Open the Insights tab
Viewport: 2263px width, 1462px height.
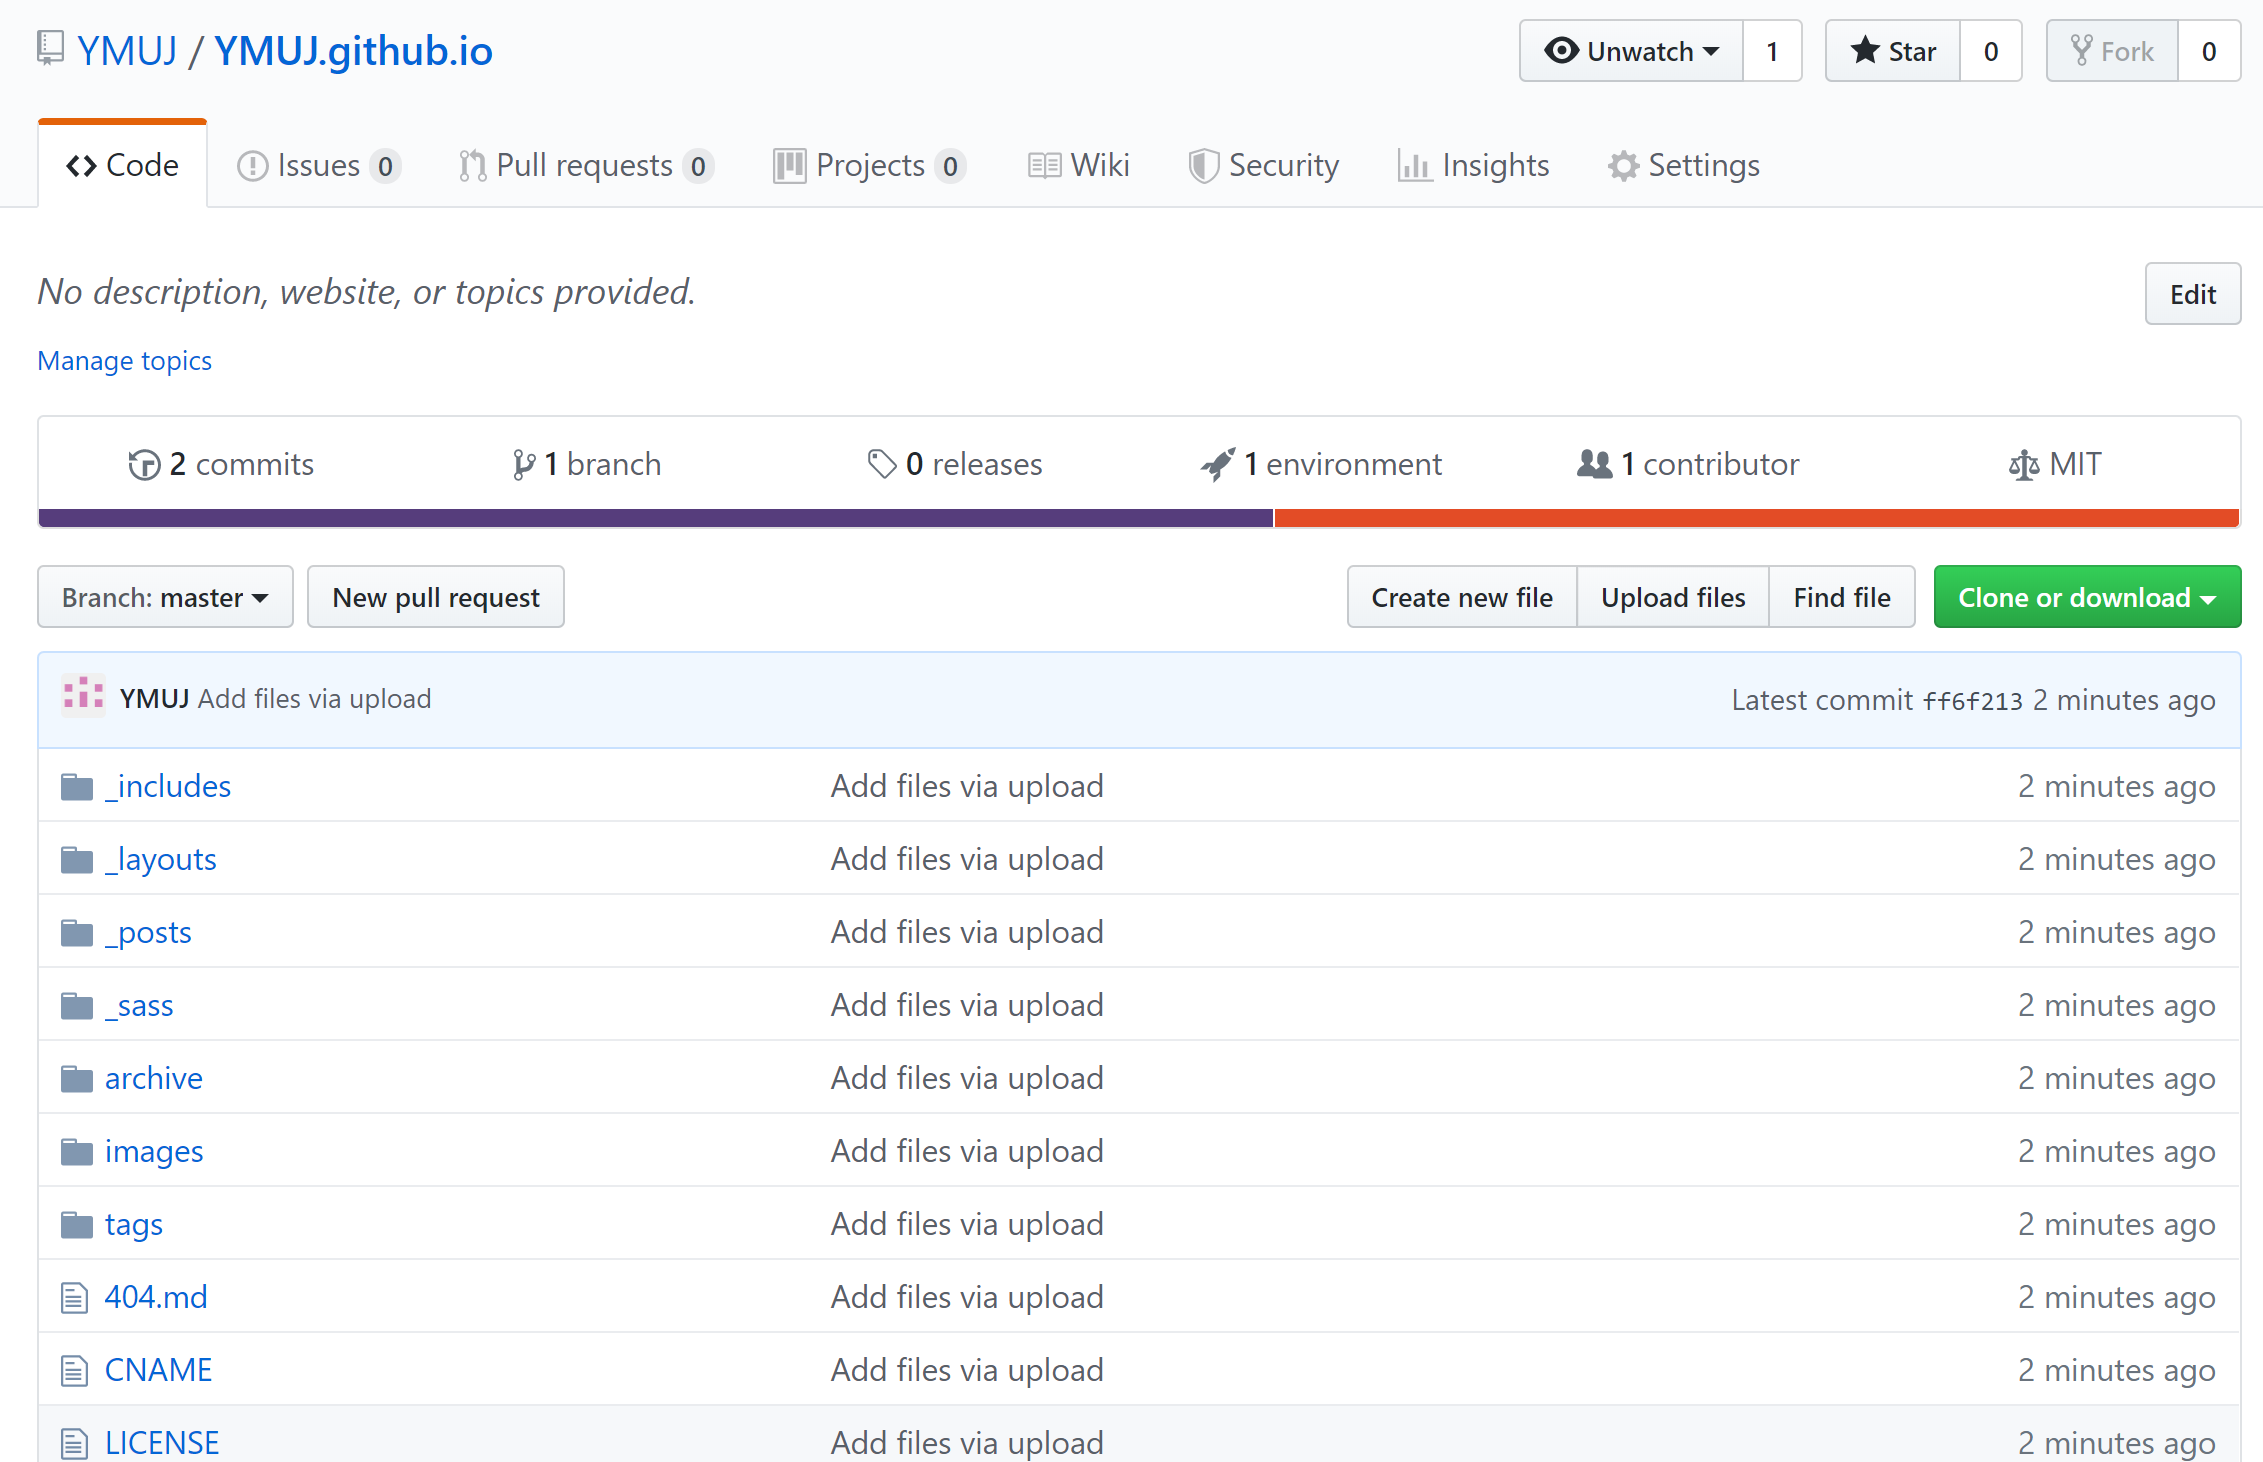1473,165
